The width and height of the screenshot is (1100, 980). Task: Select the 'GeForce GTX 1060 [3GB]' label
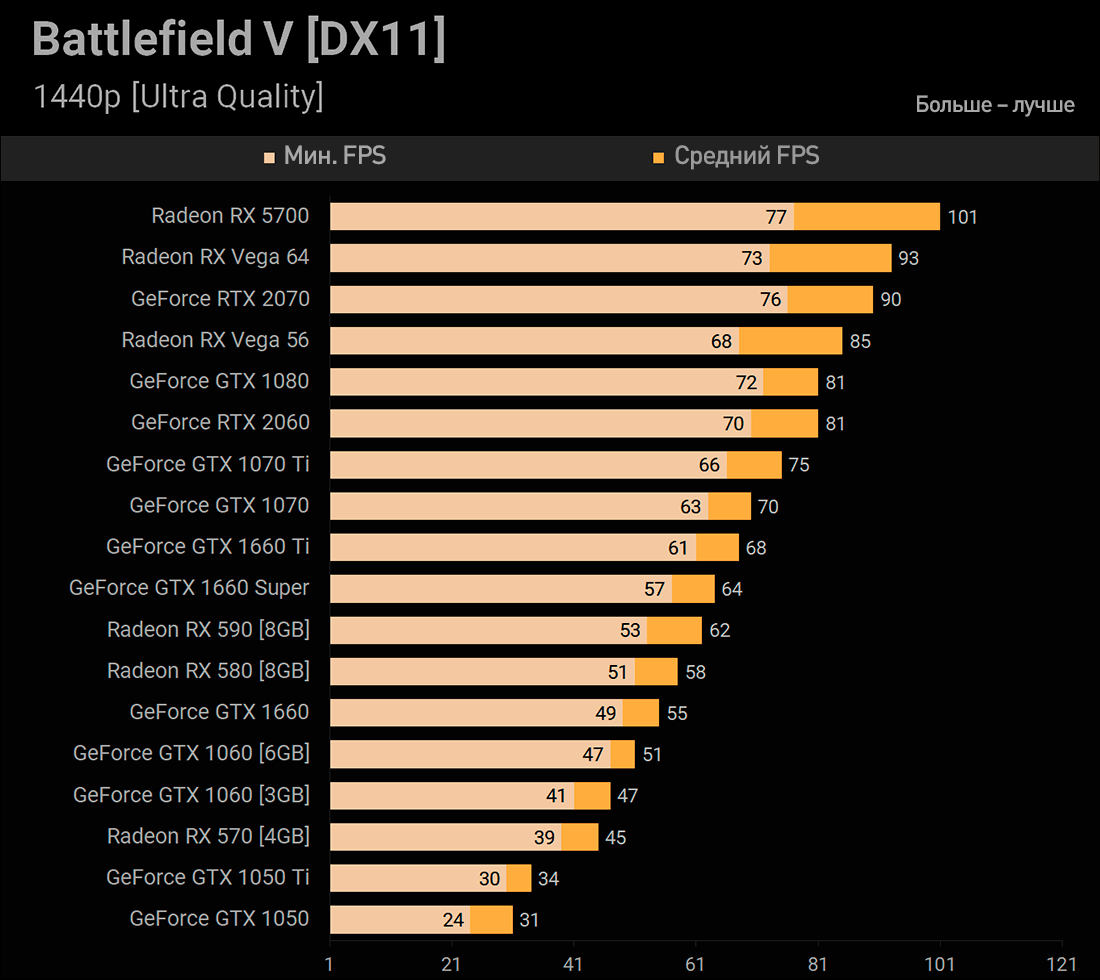(x=192, y=795)
